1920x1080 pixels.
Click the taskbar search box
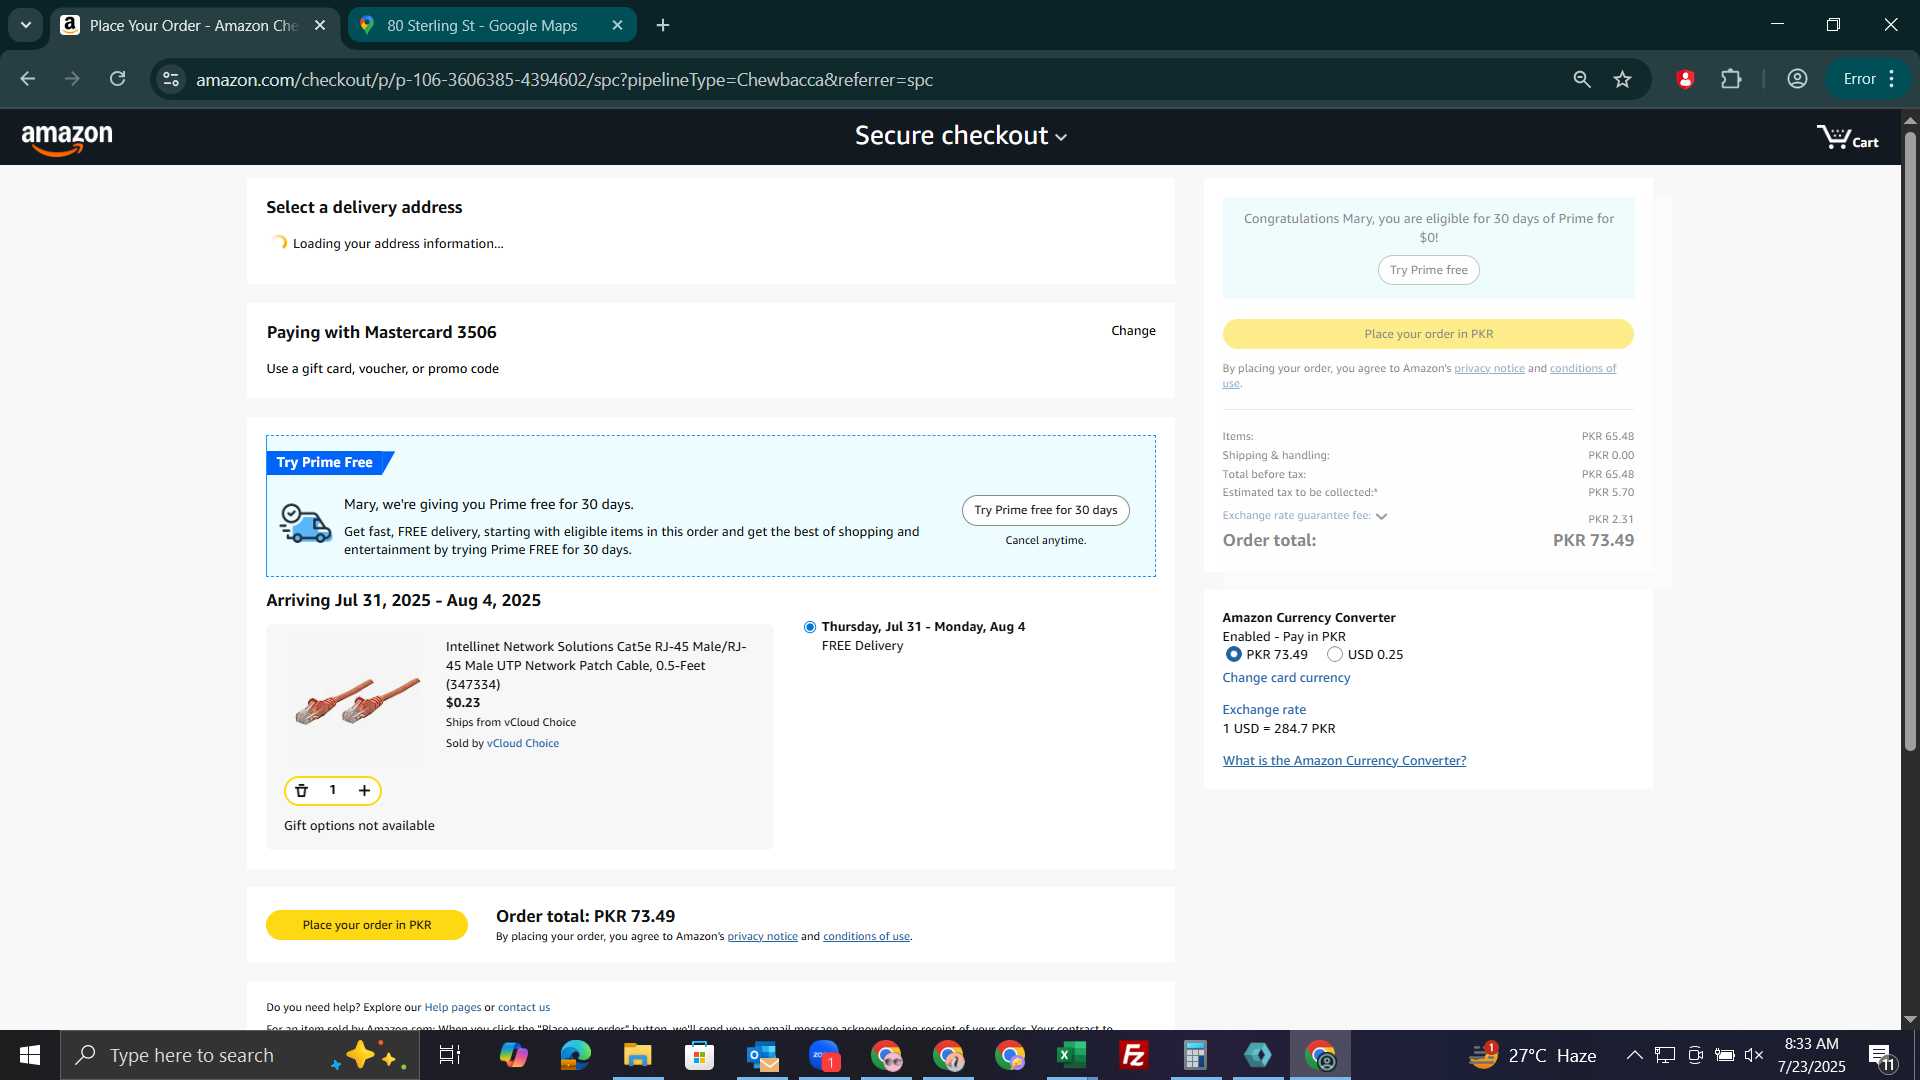pyautogui.click(x=240, y=1055)
